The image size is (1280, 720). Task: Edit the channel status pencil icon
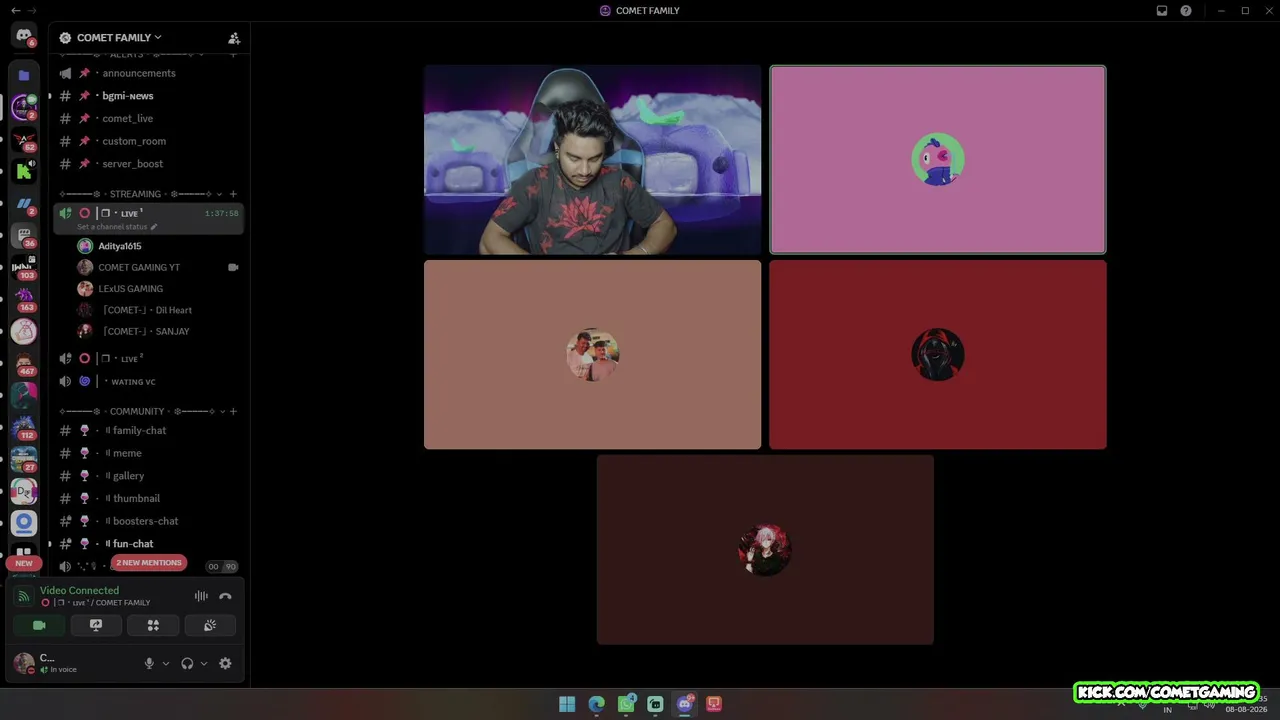click(153, 227)
